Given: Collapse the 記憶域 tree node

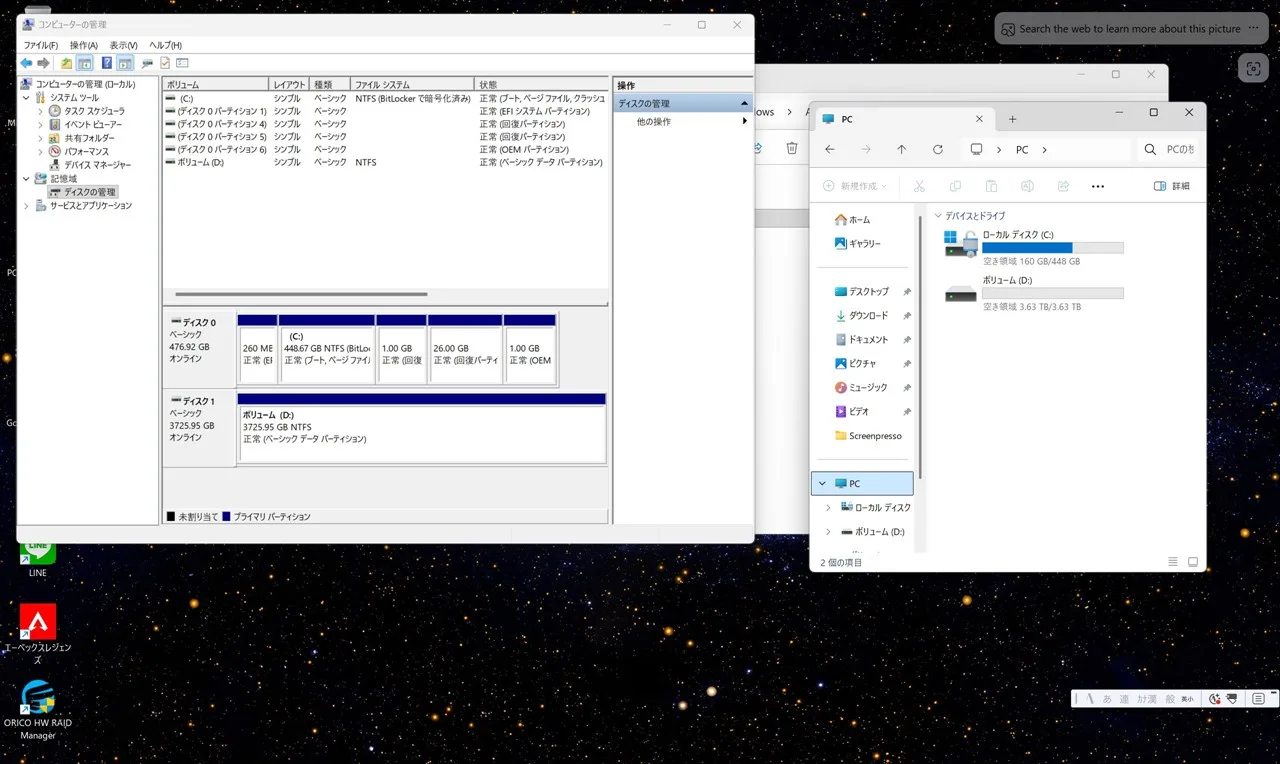Looking at the screenshot, I should pyautogui.click(x=27, y=179).
